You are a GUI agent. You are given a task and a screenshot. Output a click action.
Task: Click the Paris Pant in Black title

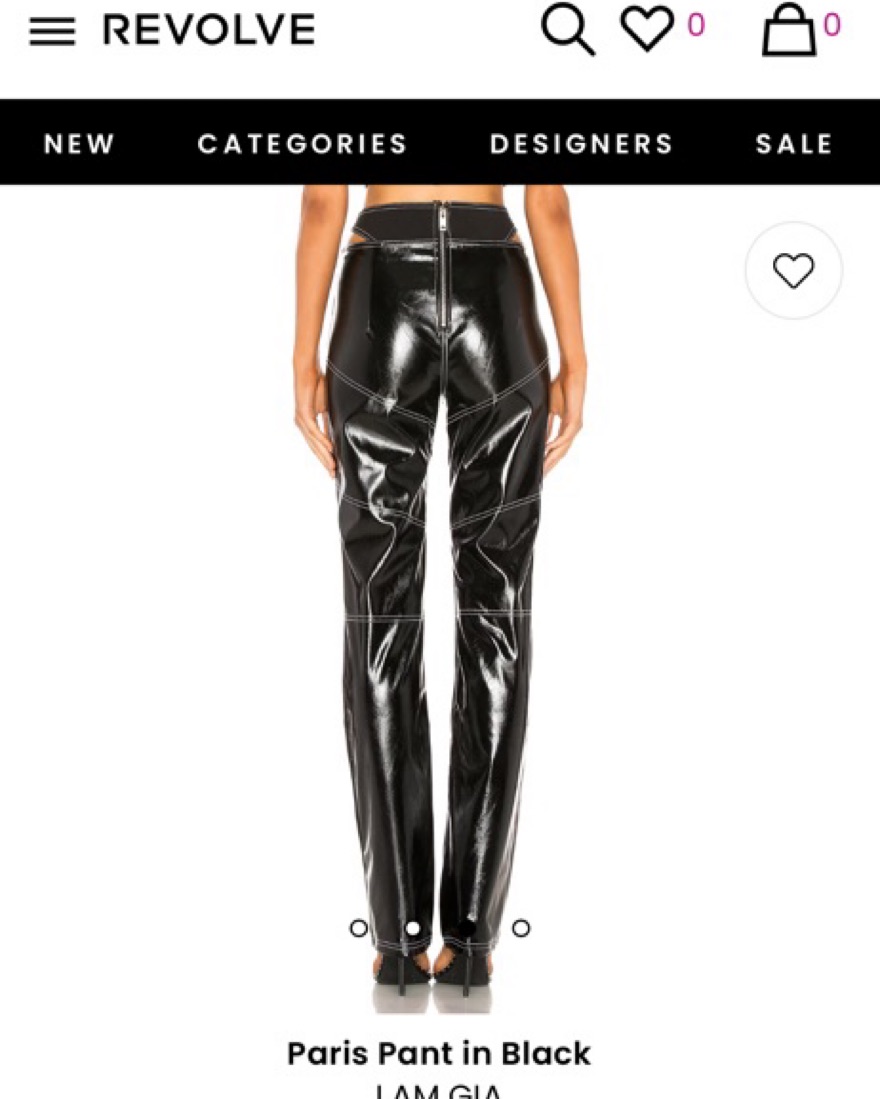pyautogui.click(x=439, y=1053)
